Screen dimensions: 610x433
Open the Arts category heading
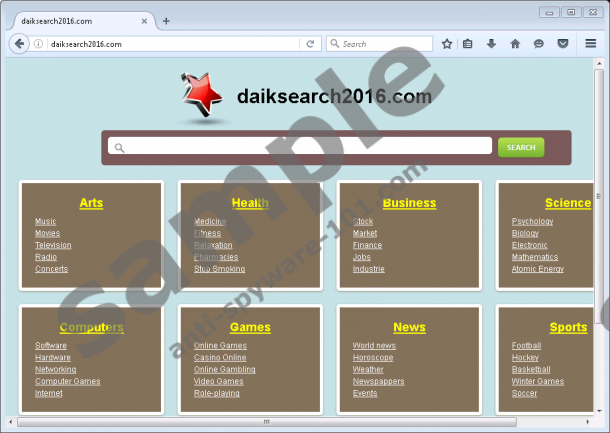(x=91, y=203)
